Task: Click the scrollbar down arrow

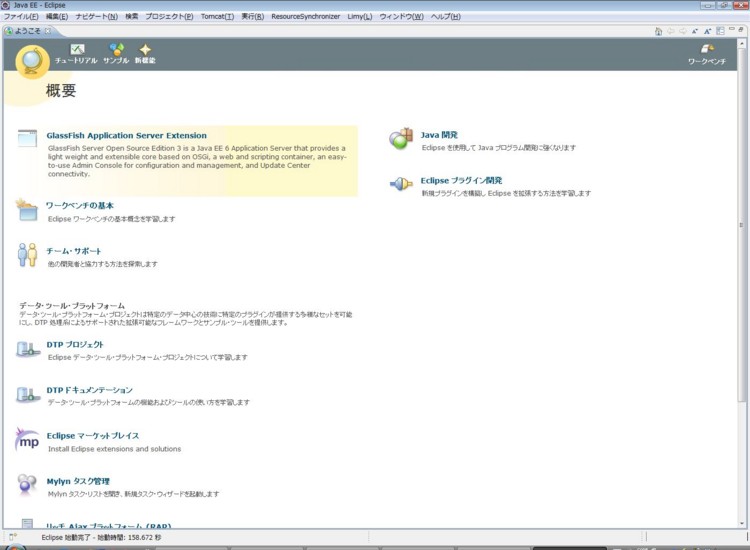Action: (742, 523)
